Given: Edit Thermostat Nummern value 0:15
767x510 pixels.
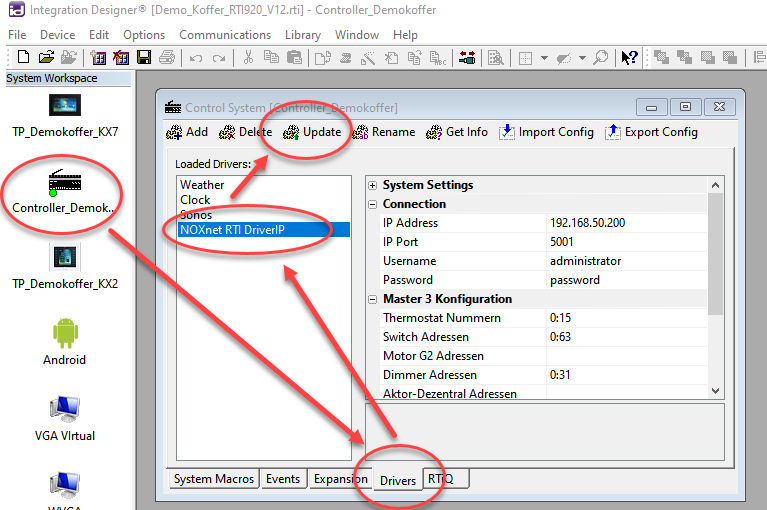Looking at the screenshot, I should click(x=627, y=318).
